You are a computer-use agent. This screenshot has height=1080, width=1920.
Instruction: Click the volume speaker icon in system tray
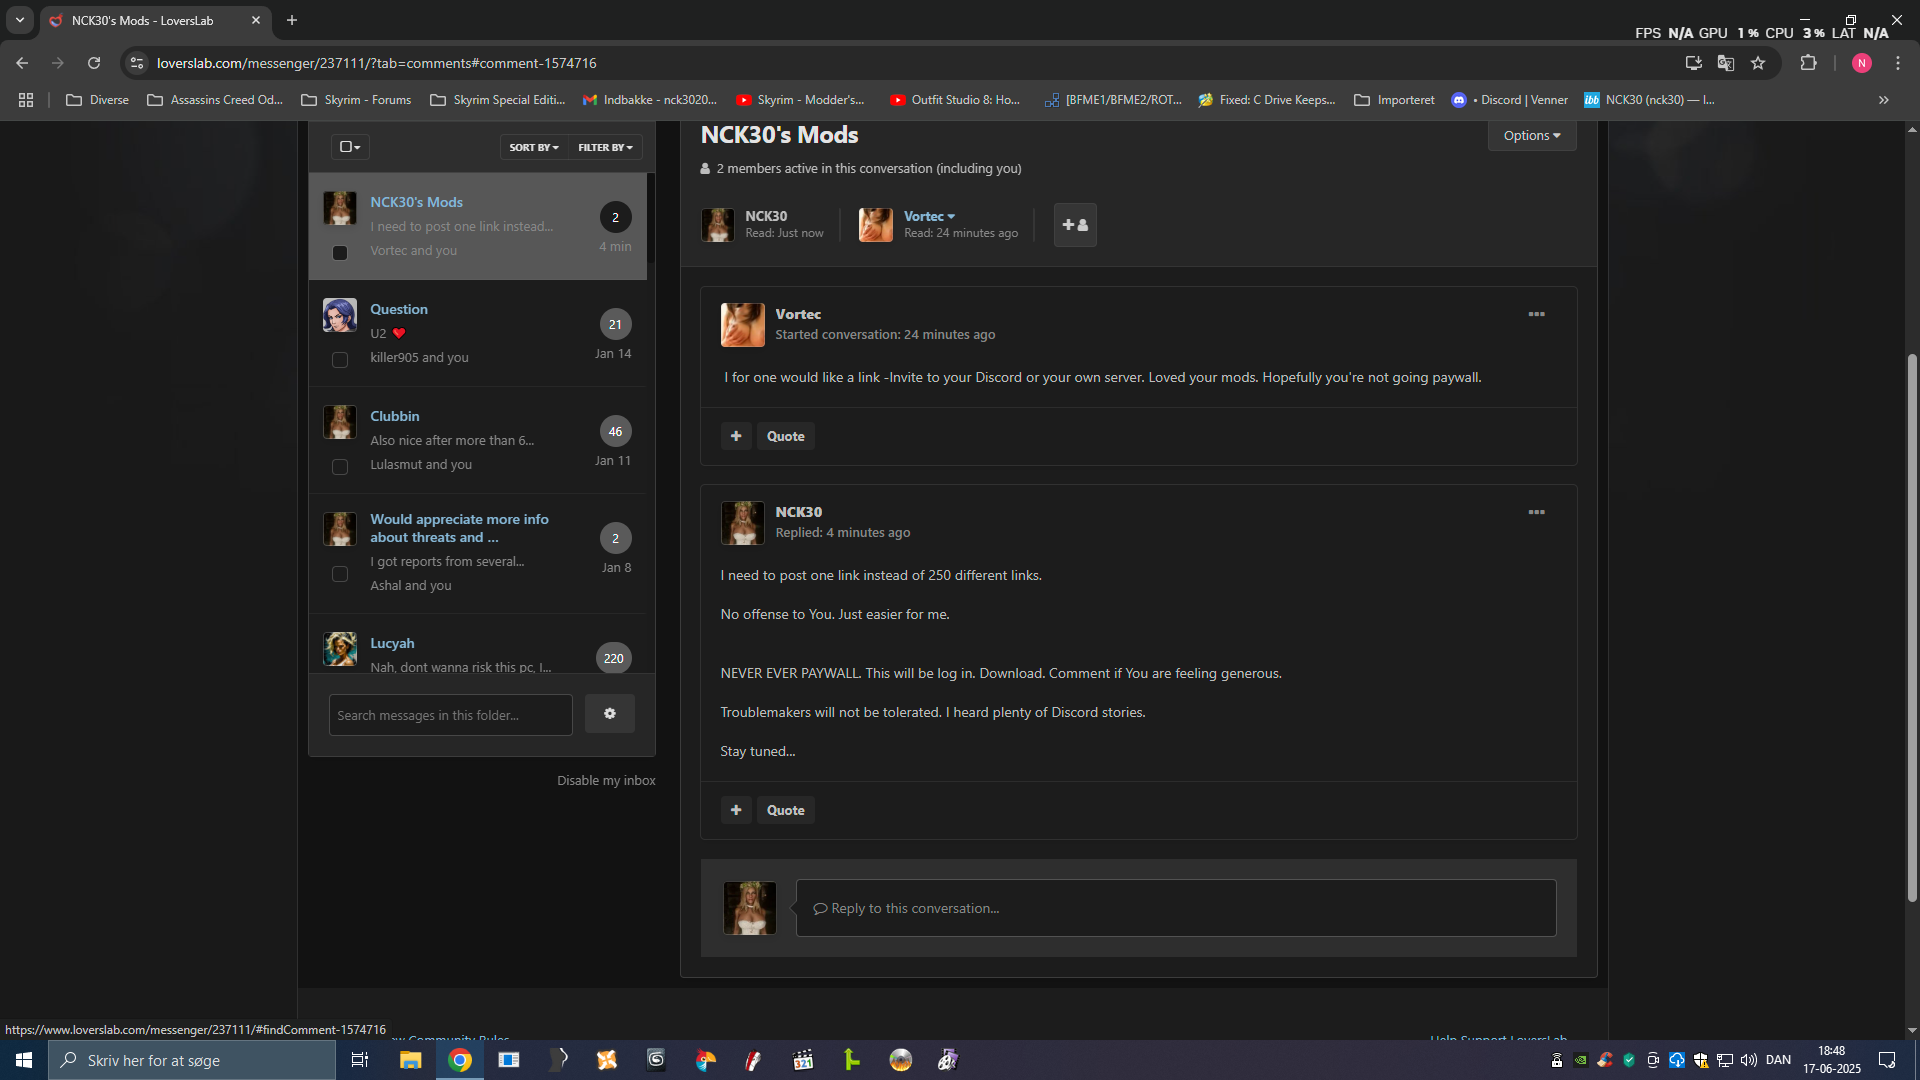pos(1749,1060)
